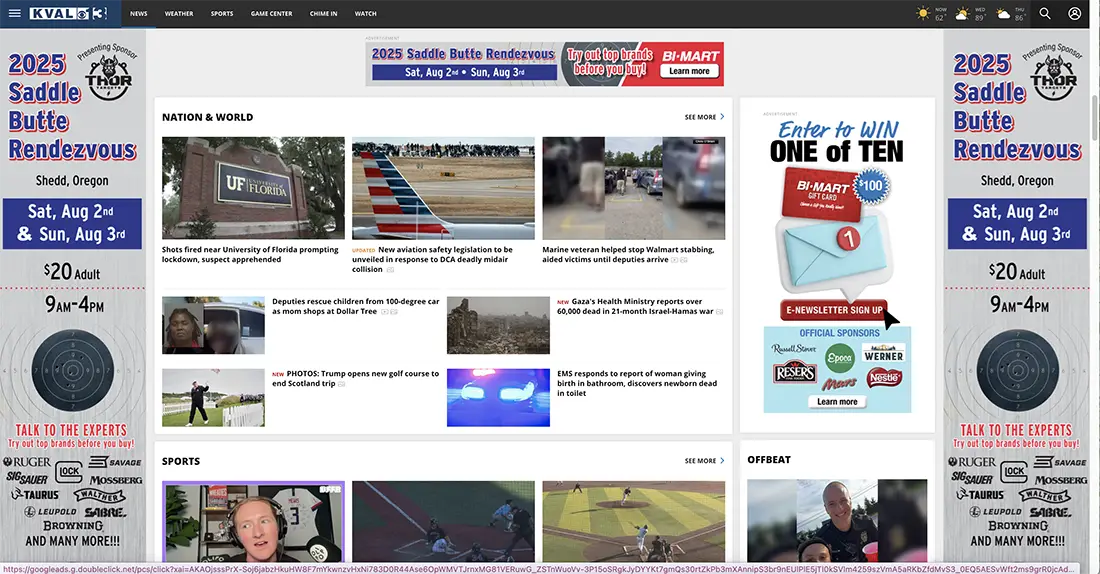This screenshot has width=1100, height=574.
Task: Open the user account profile icon
Action: click(1074, 13)
